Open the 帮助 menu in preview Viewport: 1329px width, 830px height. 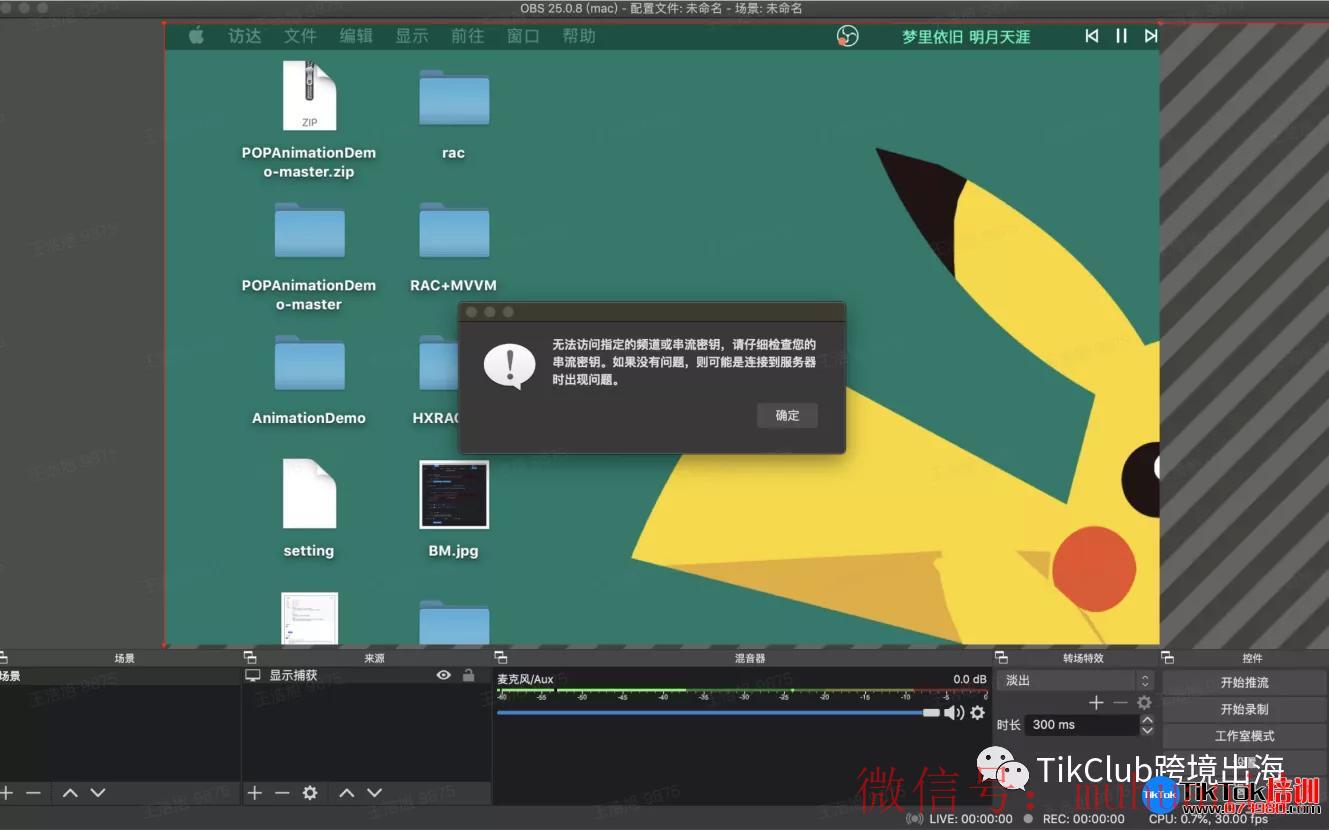(x=579, y=36)
